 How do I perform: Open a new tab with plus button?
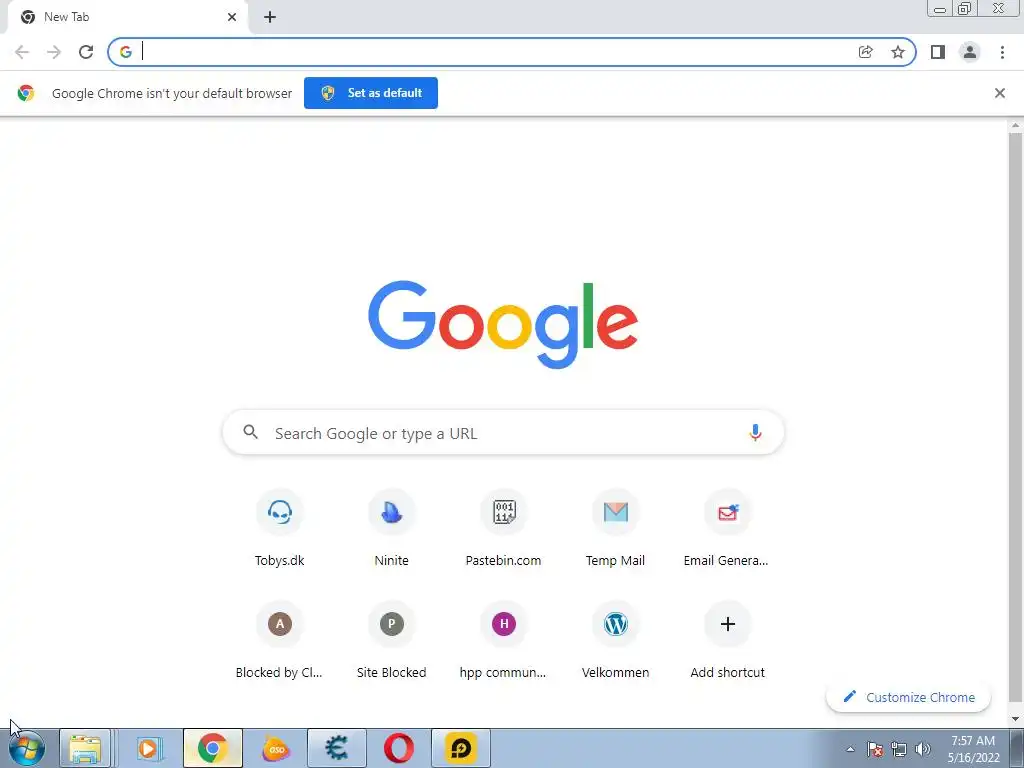[x=270, y=17]
